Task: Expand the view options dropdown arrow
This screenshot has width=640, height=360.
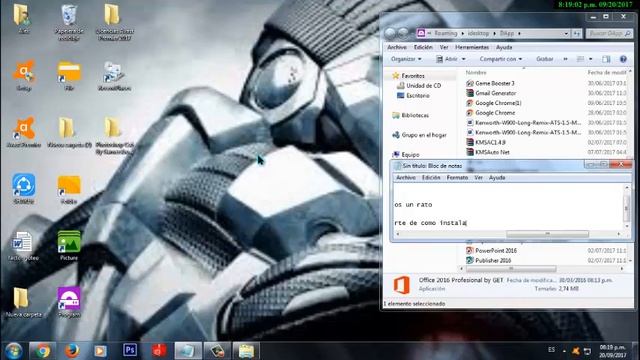Action: 591,59
